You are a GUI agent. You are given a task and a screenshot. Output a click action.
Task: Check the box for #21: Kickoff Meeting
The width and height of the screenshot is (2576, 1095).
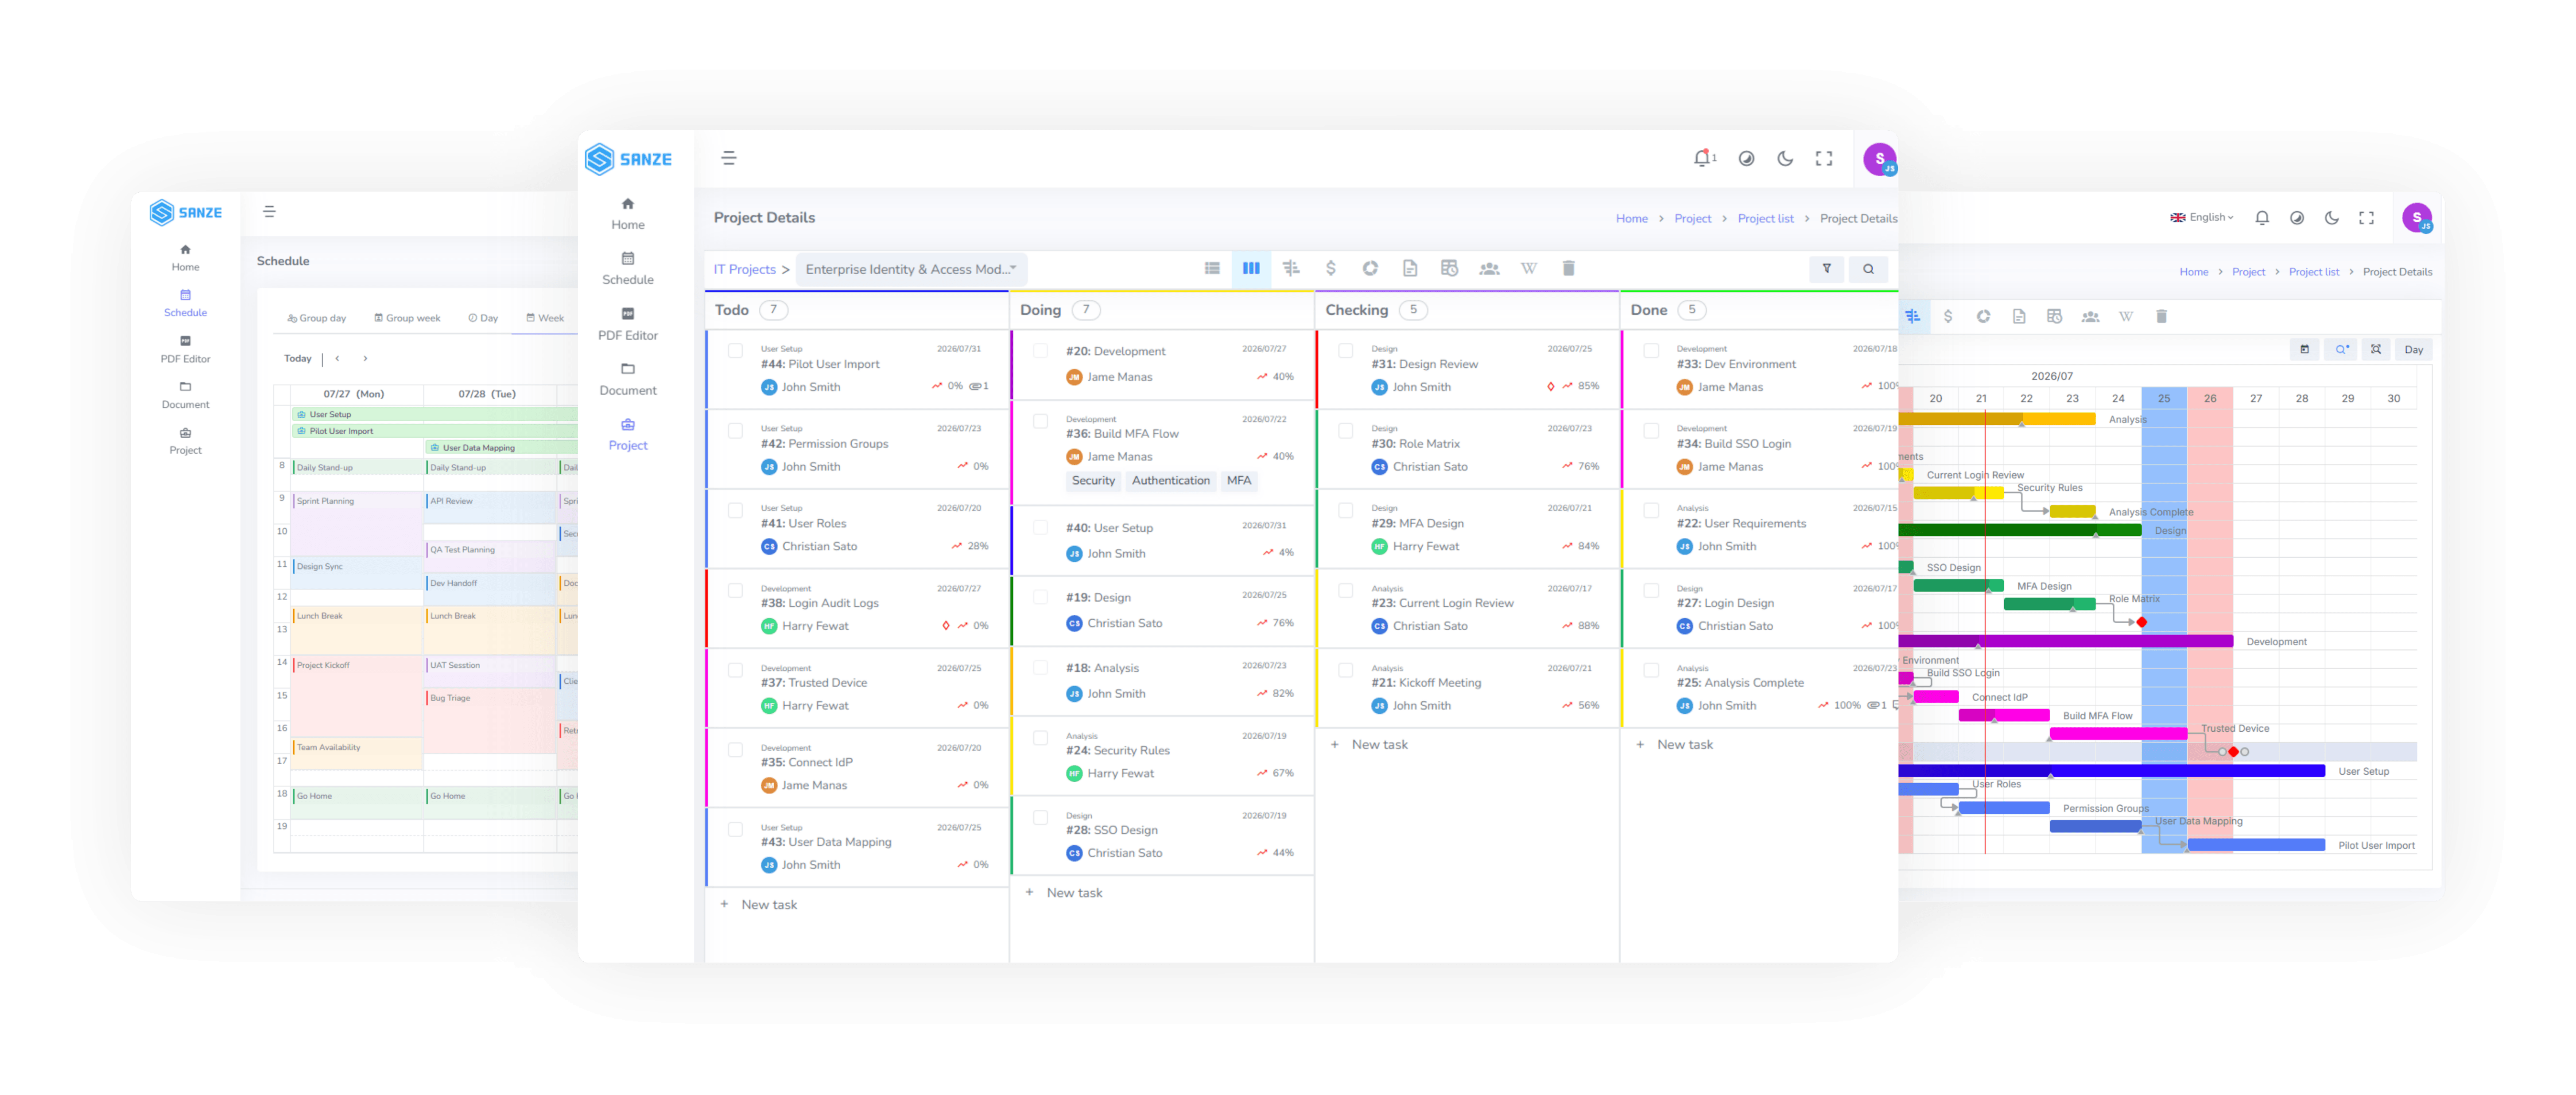coord(1346,670)
